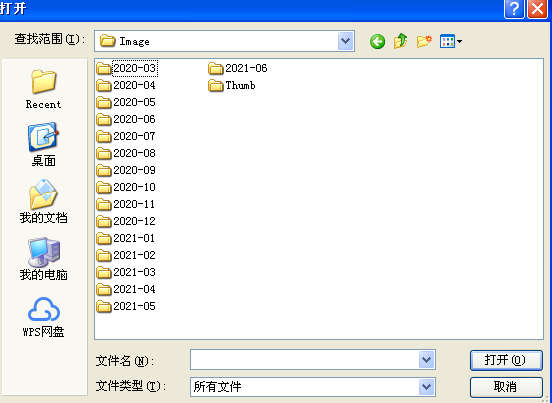
Task: Open the Views menu icon
Action: (x=451, y=42)
